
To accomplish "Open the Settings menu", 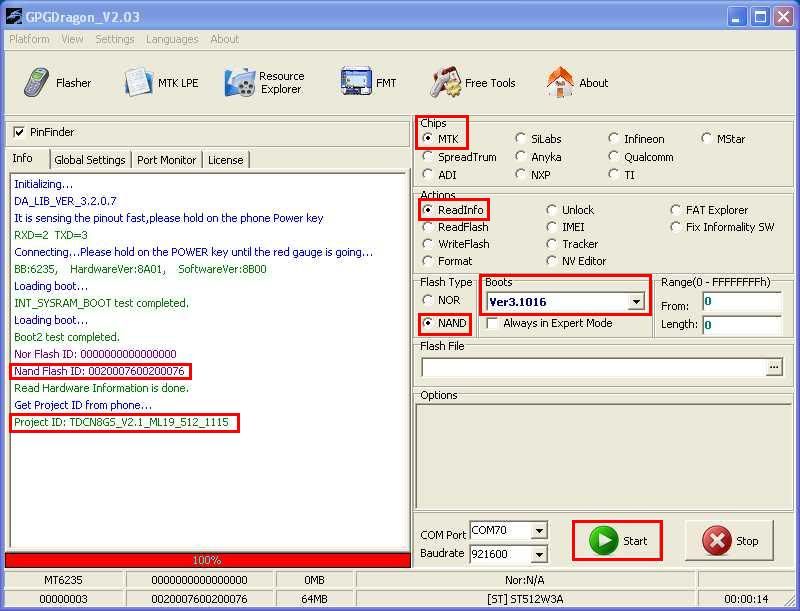I will 115,39.
